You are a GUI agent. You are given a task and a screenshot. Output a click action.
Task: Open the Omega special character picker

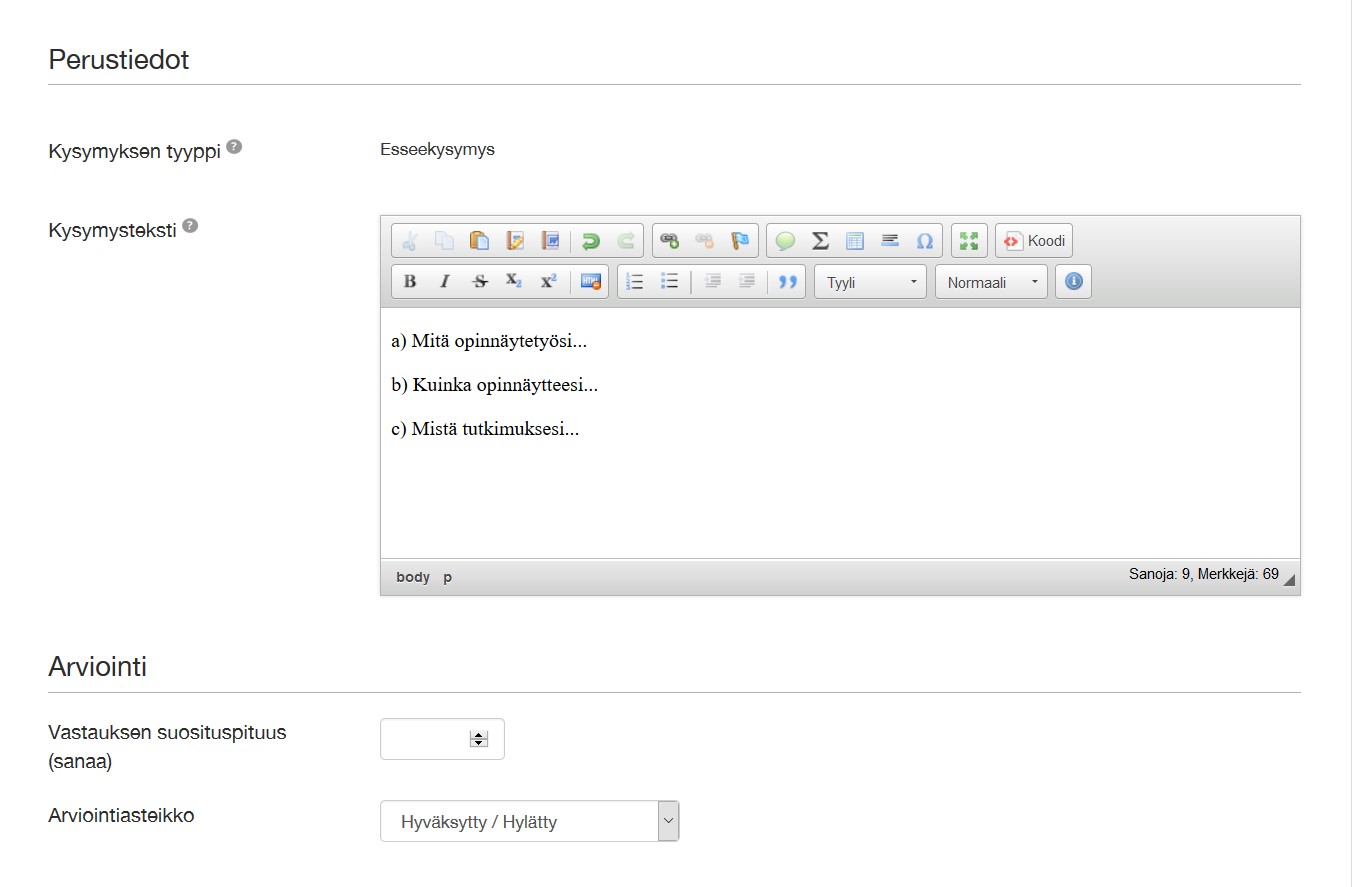[x=925, y=241]
